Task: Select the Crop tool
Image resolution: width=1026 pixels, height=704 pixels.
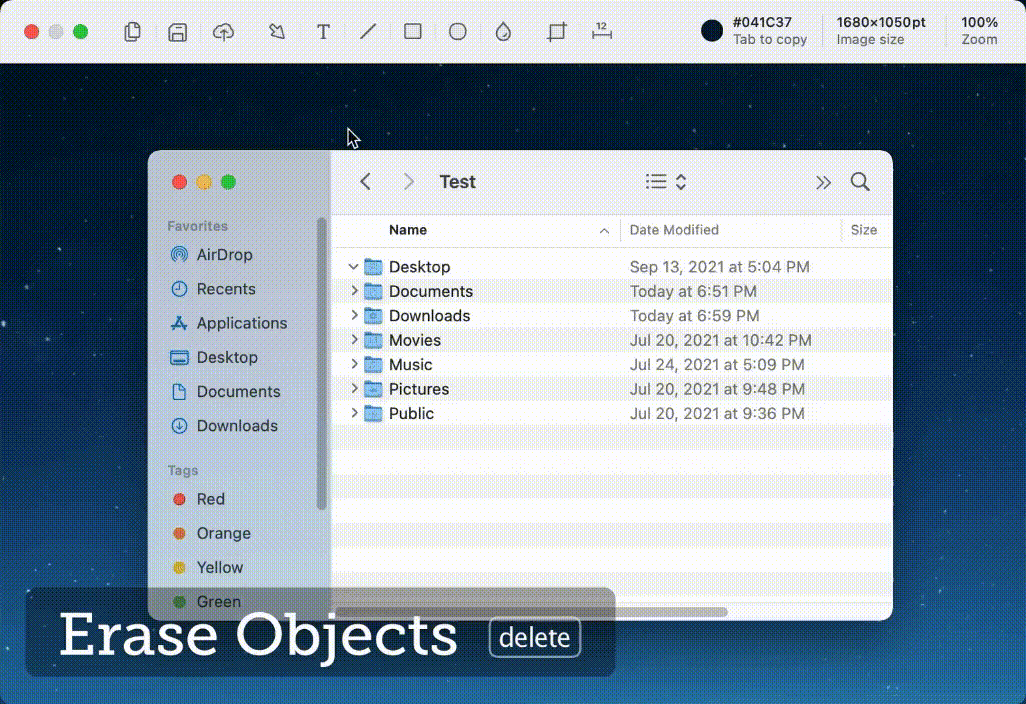Action: pyautogui.click(x=556, y=32)
